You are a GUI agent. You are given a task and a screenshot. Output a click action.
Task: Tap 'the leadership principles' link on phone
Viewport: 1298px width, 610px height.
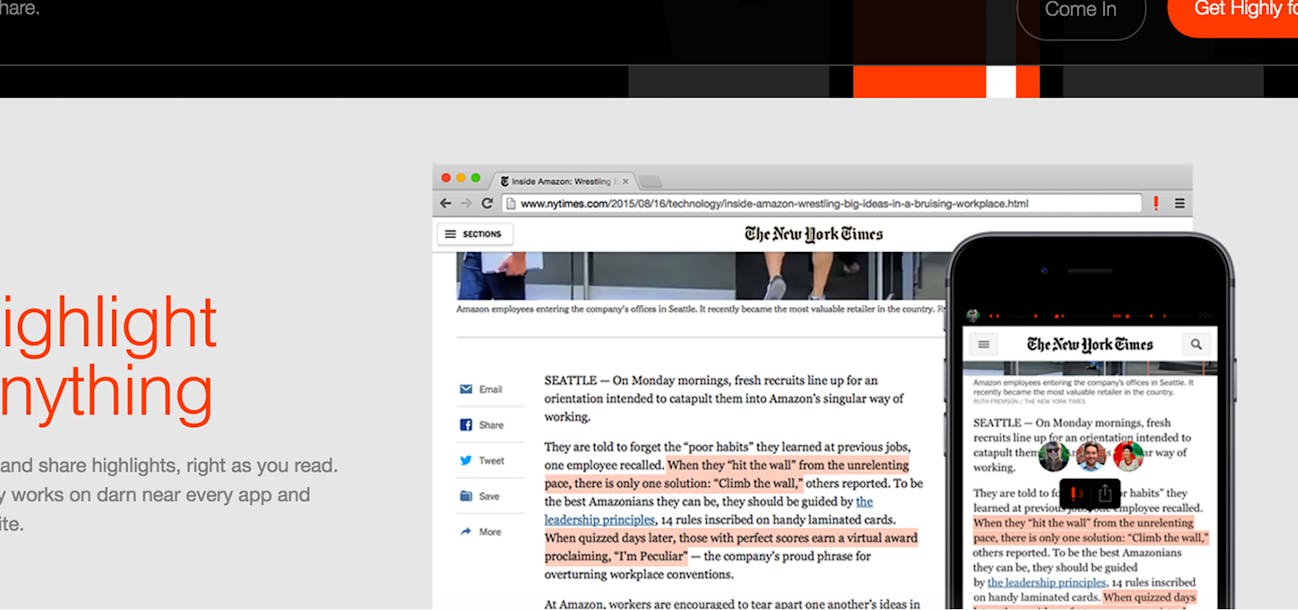click(x=1047, y=582)
